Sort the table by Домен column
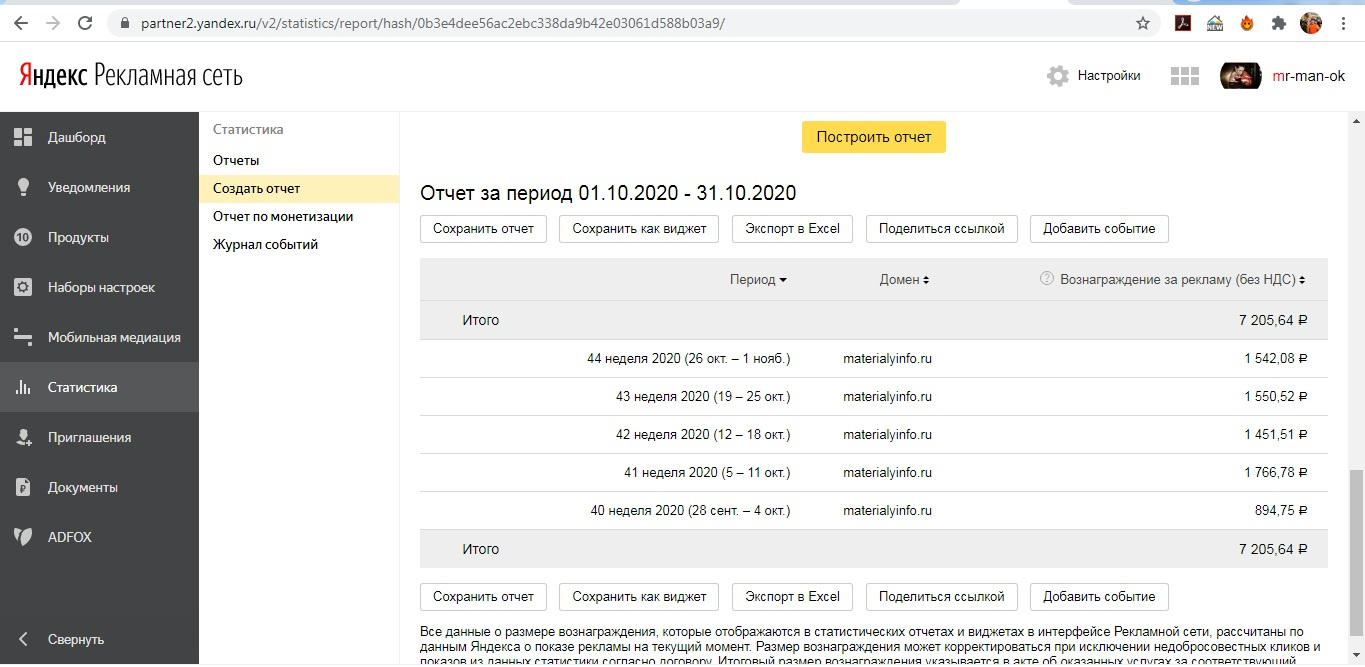Image resolution: width=1365 pixels, height=667 pixels. click(904, 280)
